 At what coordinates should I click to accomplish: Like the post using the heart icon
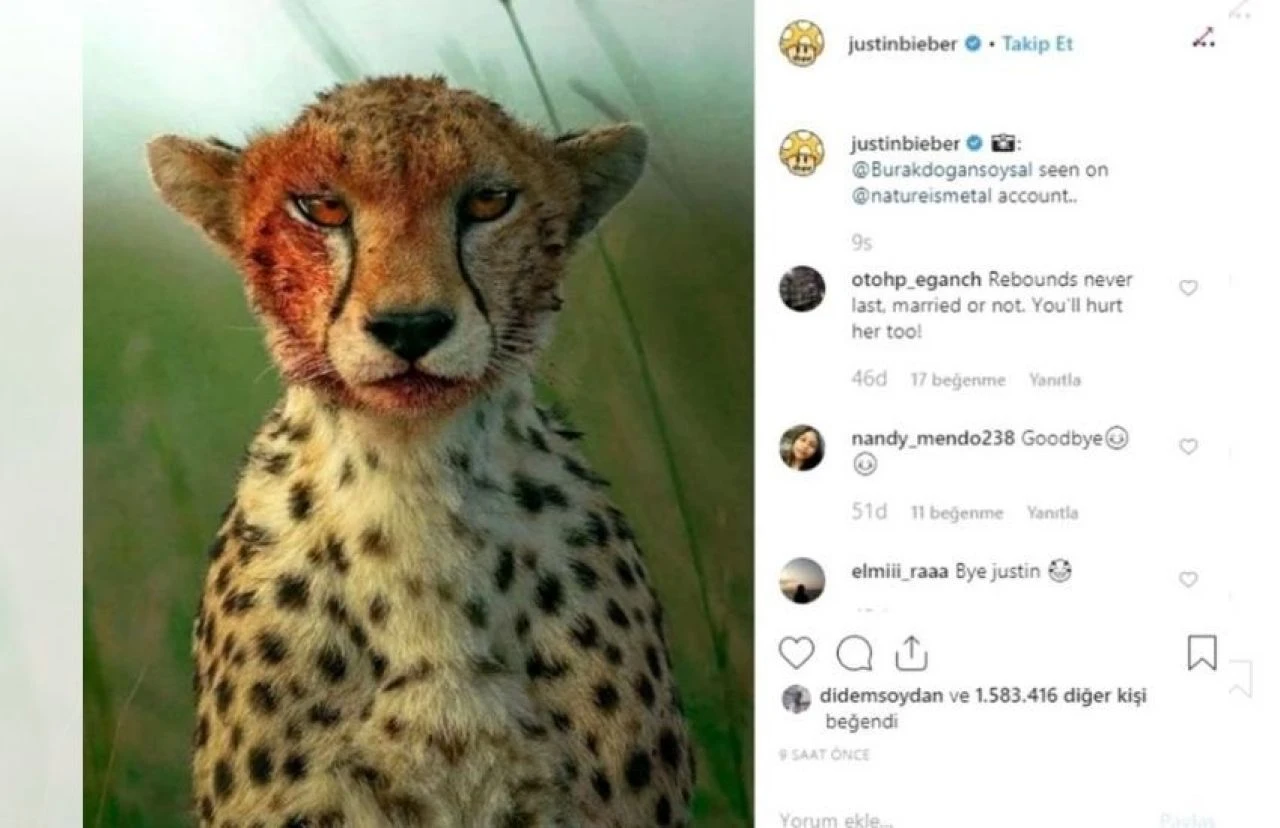click(x=795, y=652)
